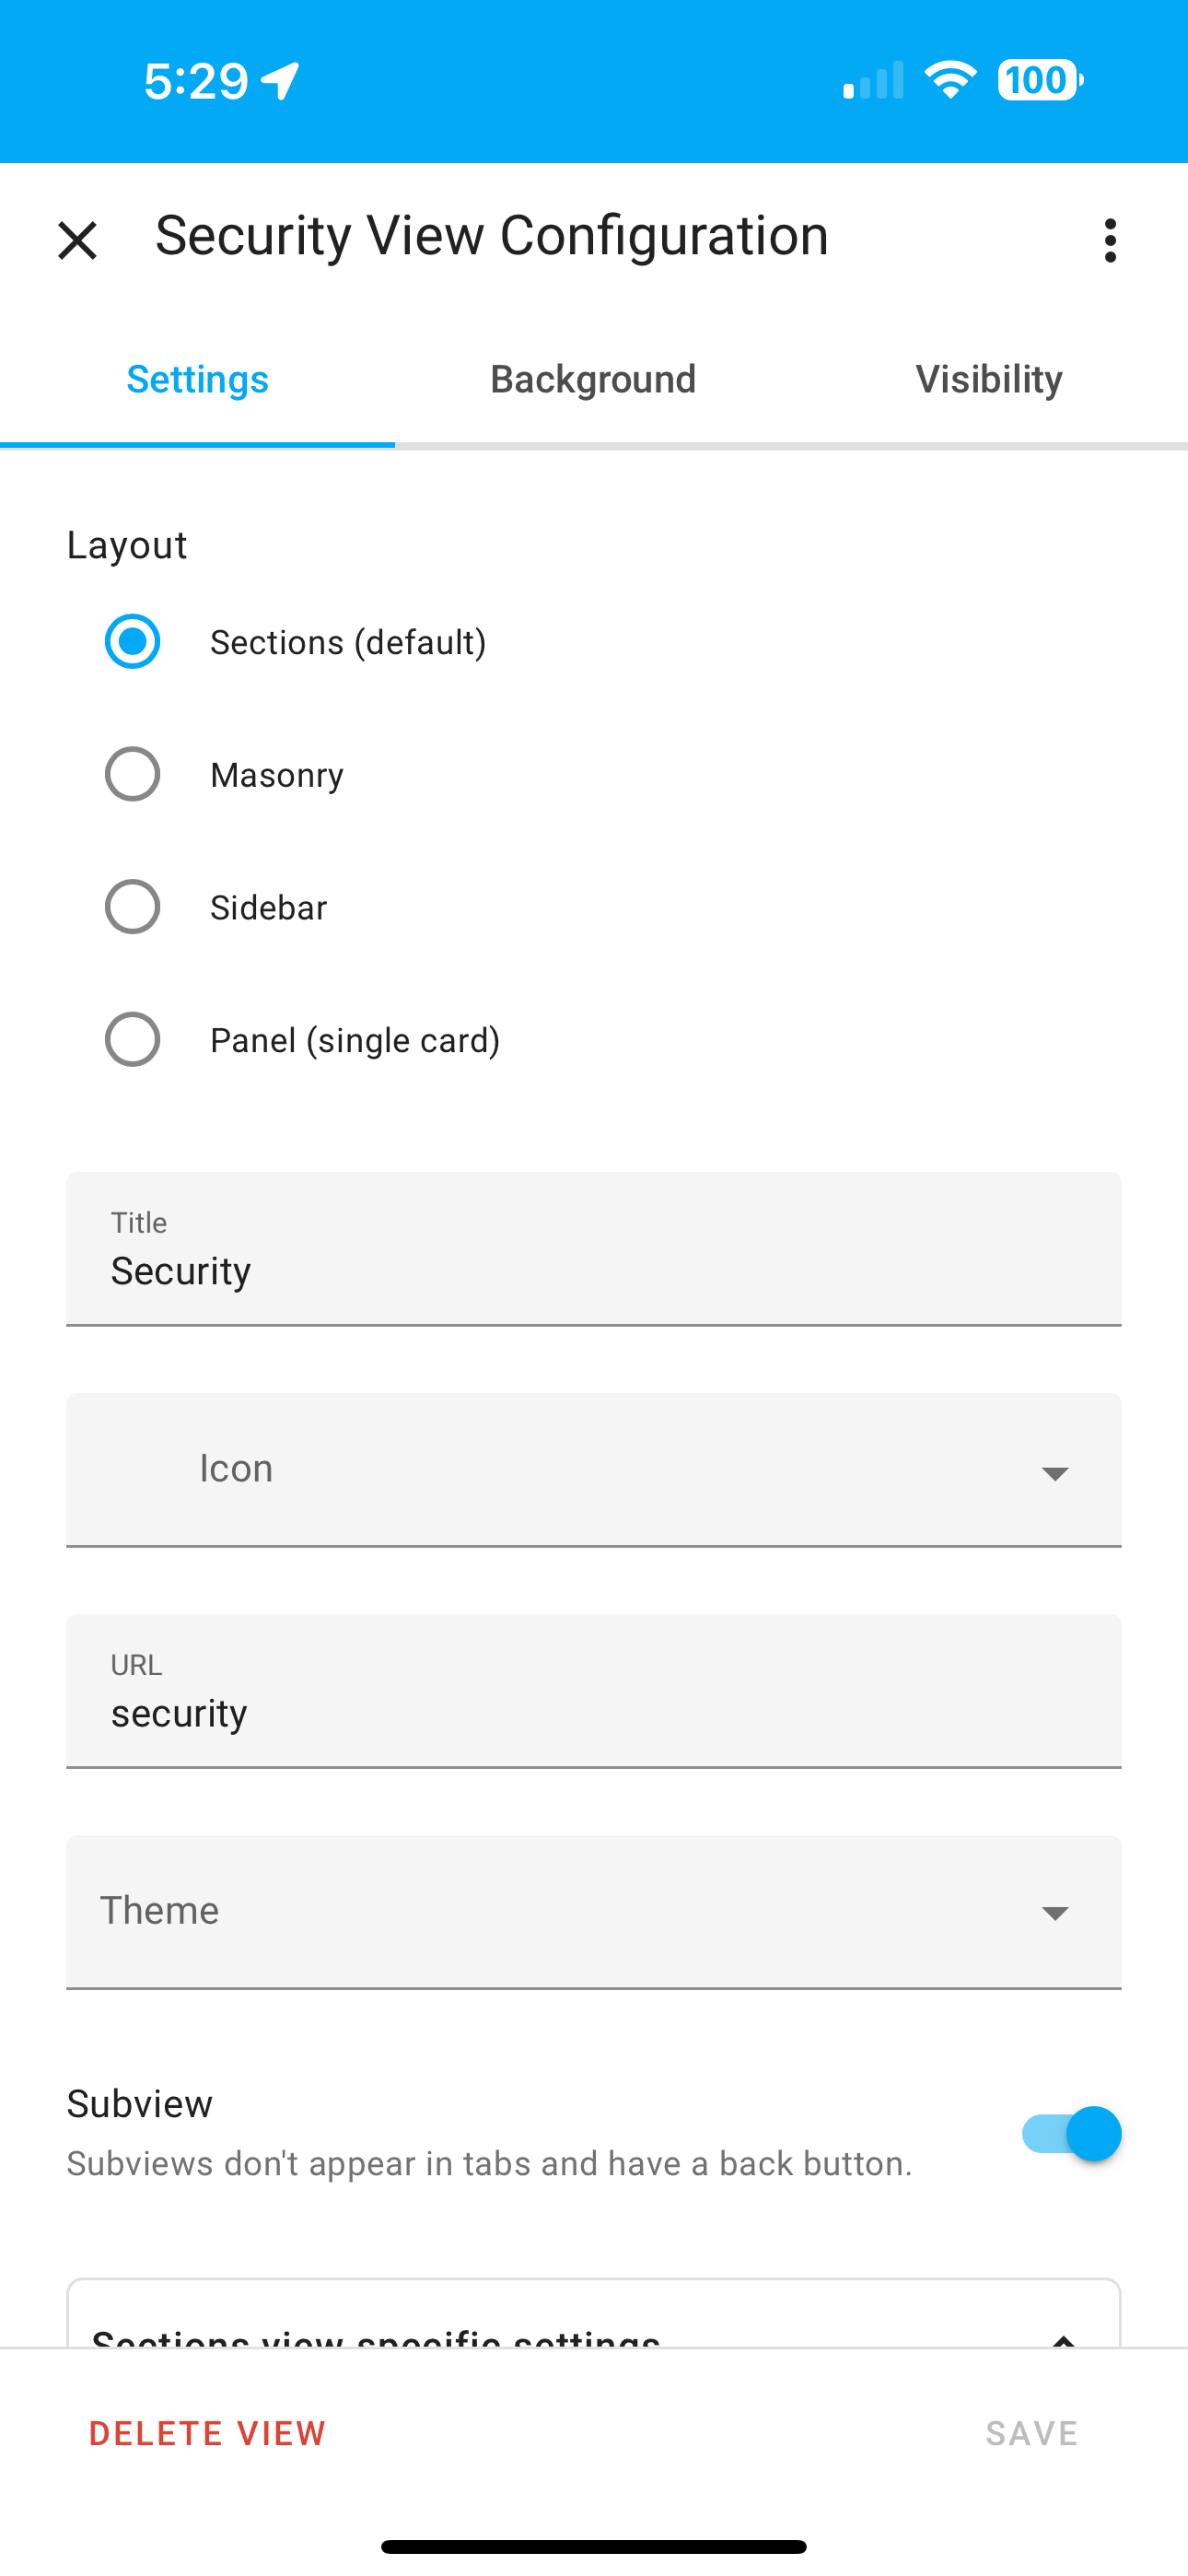Screen dimensions: 1188x2576
Task: Focus the Title input field
Action: pyautogui.click(x=594, y=1249)
